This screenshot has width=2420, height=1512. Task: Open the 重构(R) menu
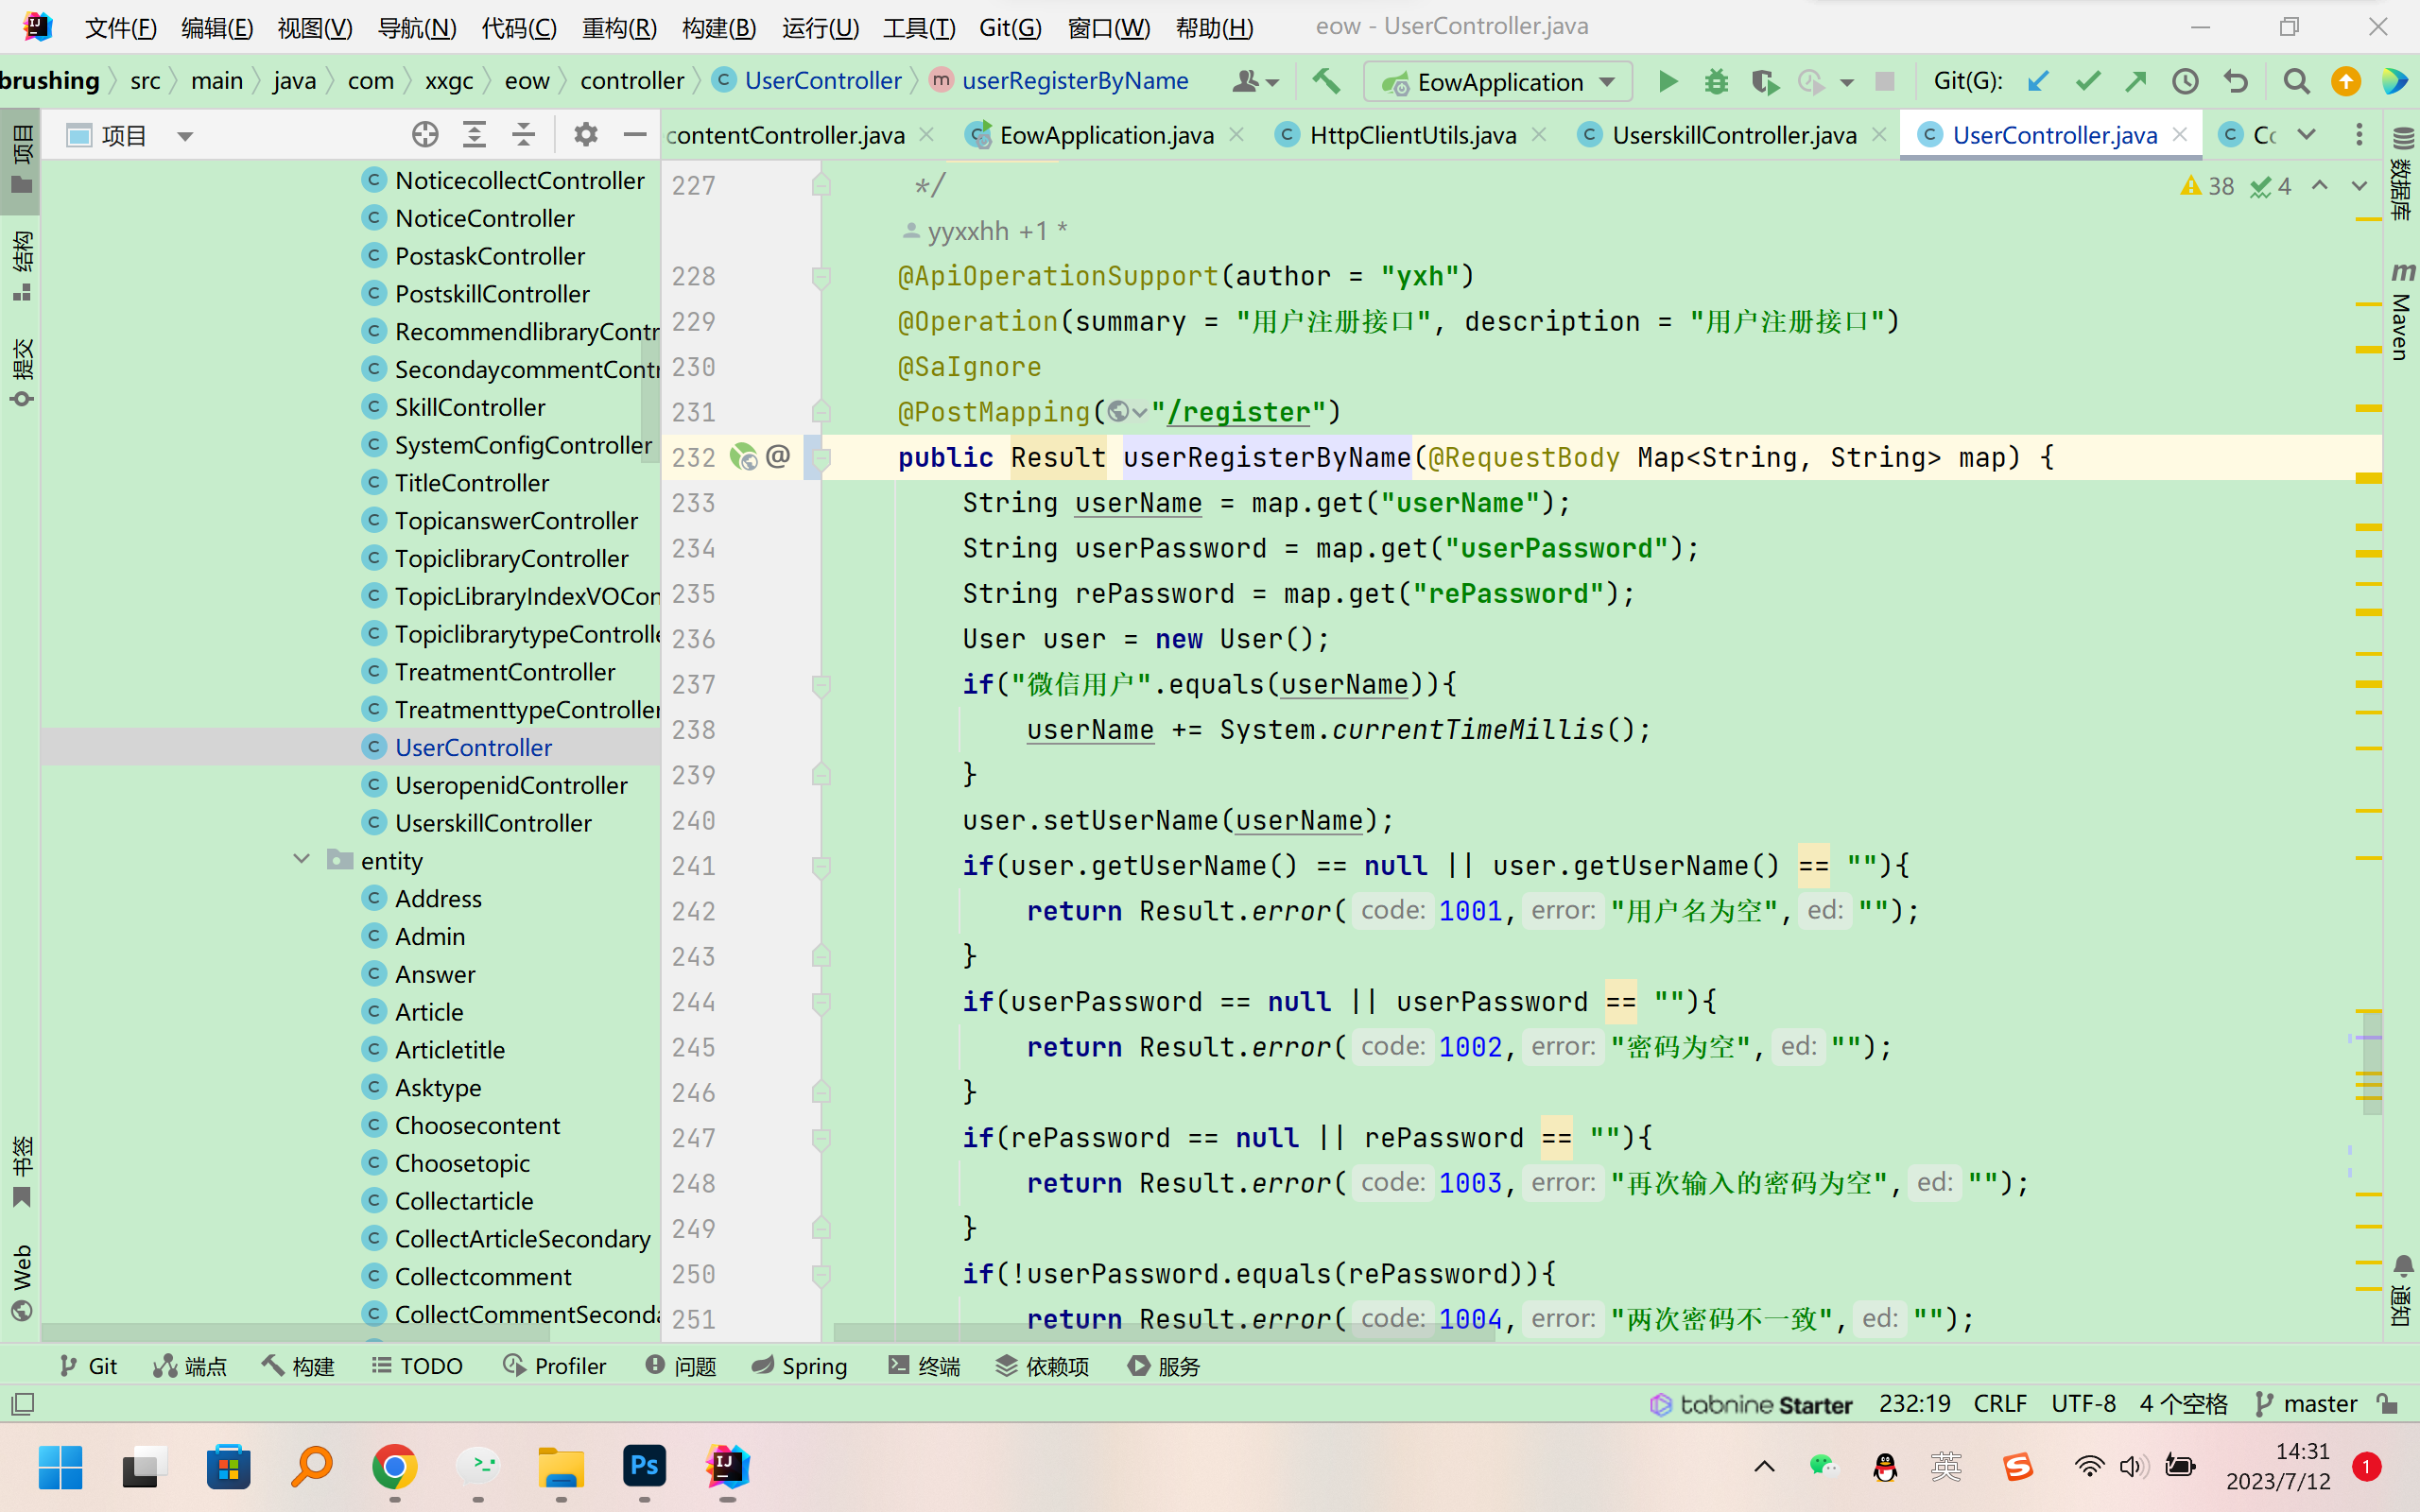click(619, 27)
